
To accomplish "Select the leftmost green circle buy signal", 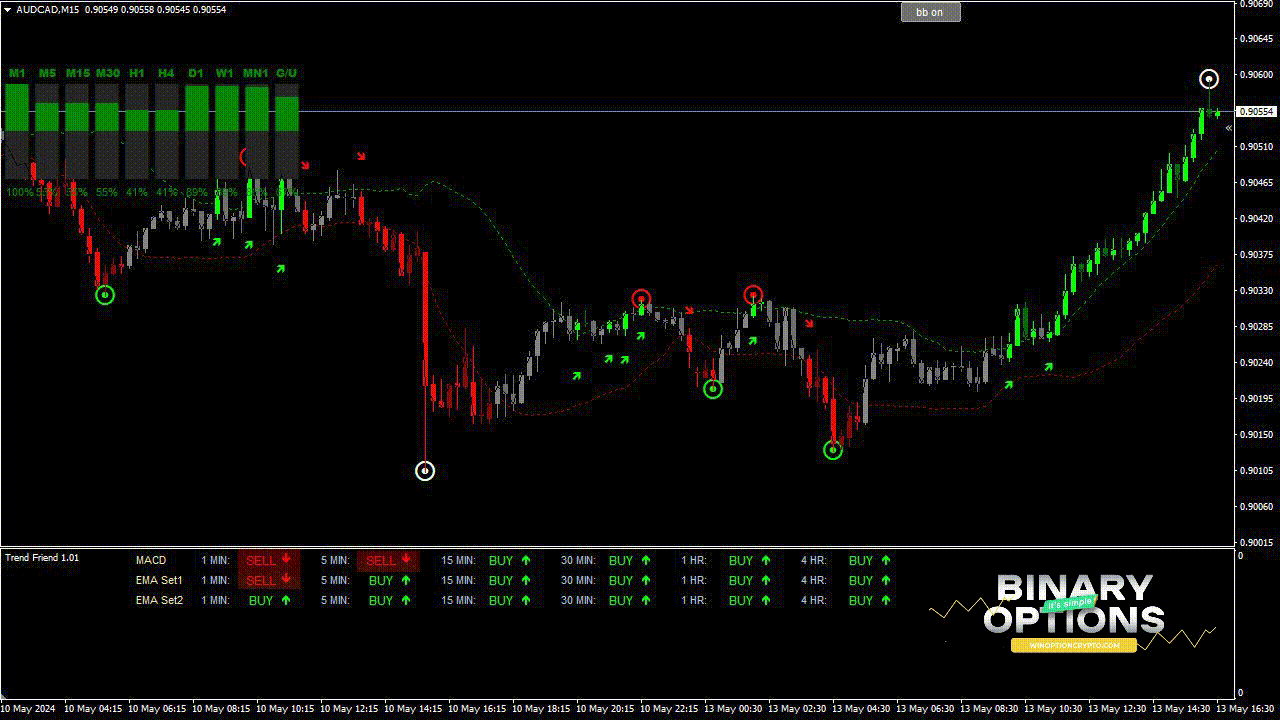I will click(x=105, y=295).
